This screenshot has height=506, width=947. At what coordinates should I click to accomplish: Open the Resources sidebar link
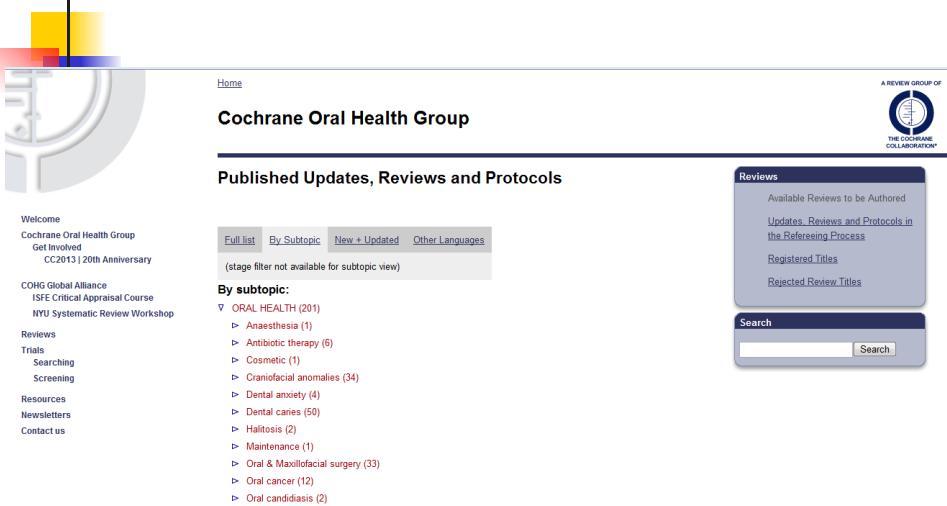pos(43,399)
